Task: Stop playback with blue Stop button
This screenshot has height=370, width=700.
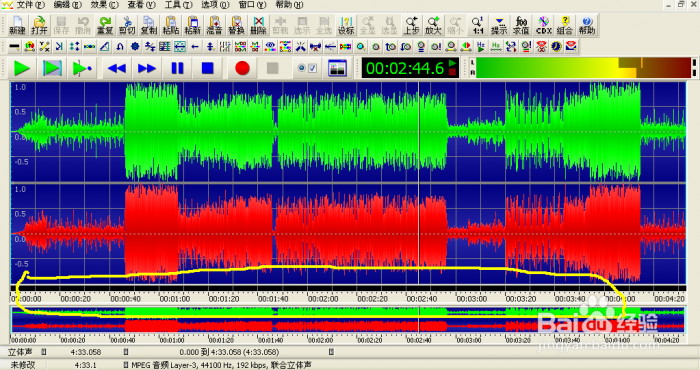Action: pos(208,68)
